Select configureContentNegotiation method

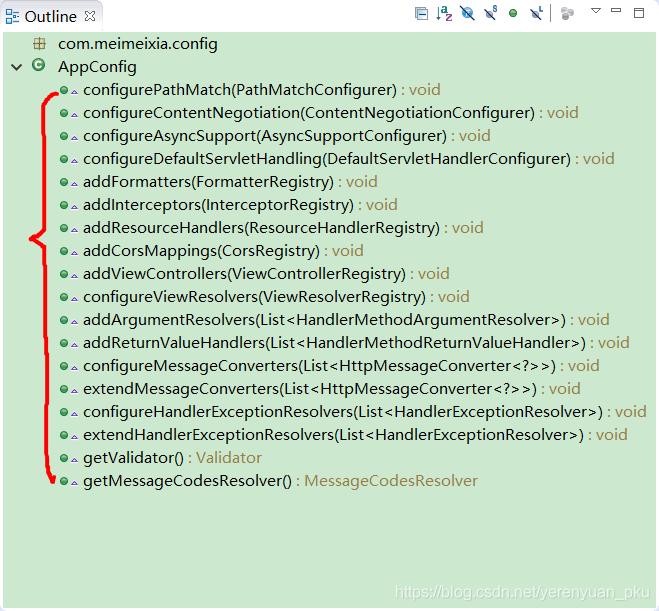coord(330,113)
